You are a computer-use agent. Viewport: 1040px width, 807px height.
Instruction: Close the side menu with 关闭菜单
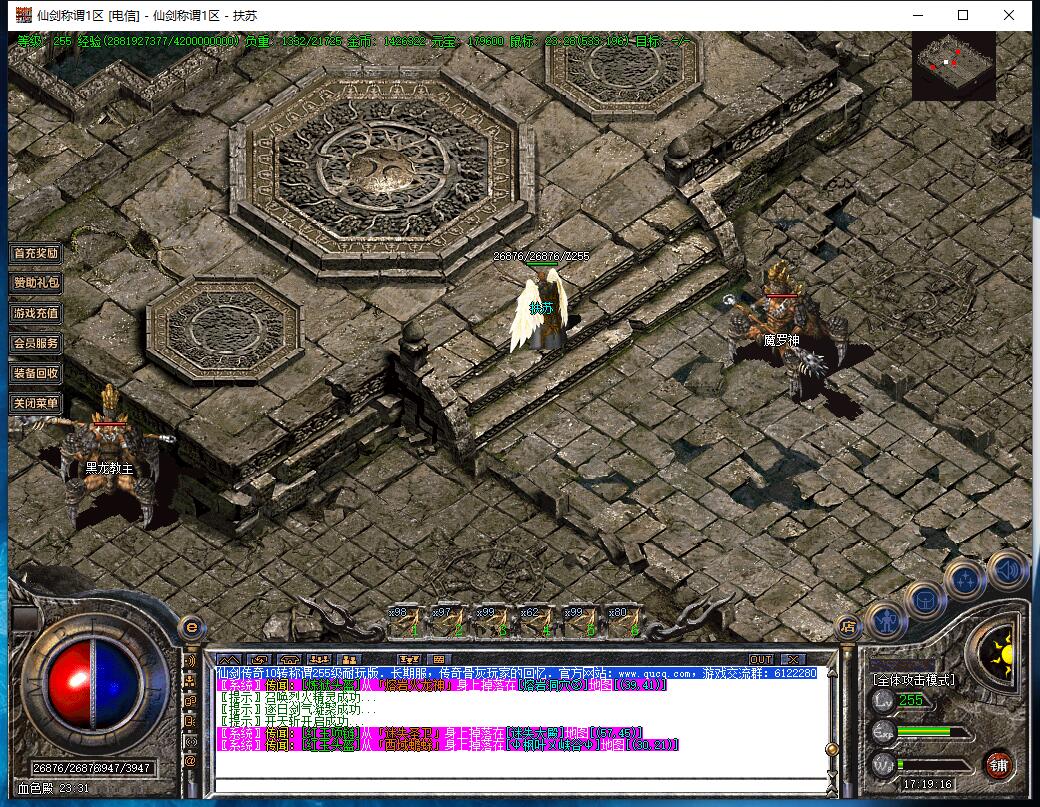pos(36,403)
